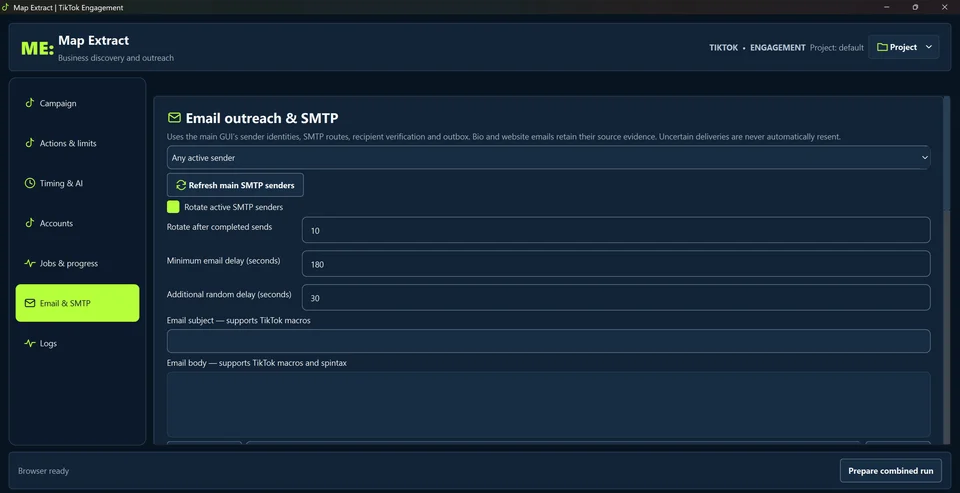Click the TikTok icon beside Actions & limits
The width and height of the screenshot is (960, 493).
29,143
